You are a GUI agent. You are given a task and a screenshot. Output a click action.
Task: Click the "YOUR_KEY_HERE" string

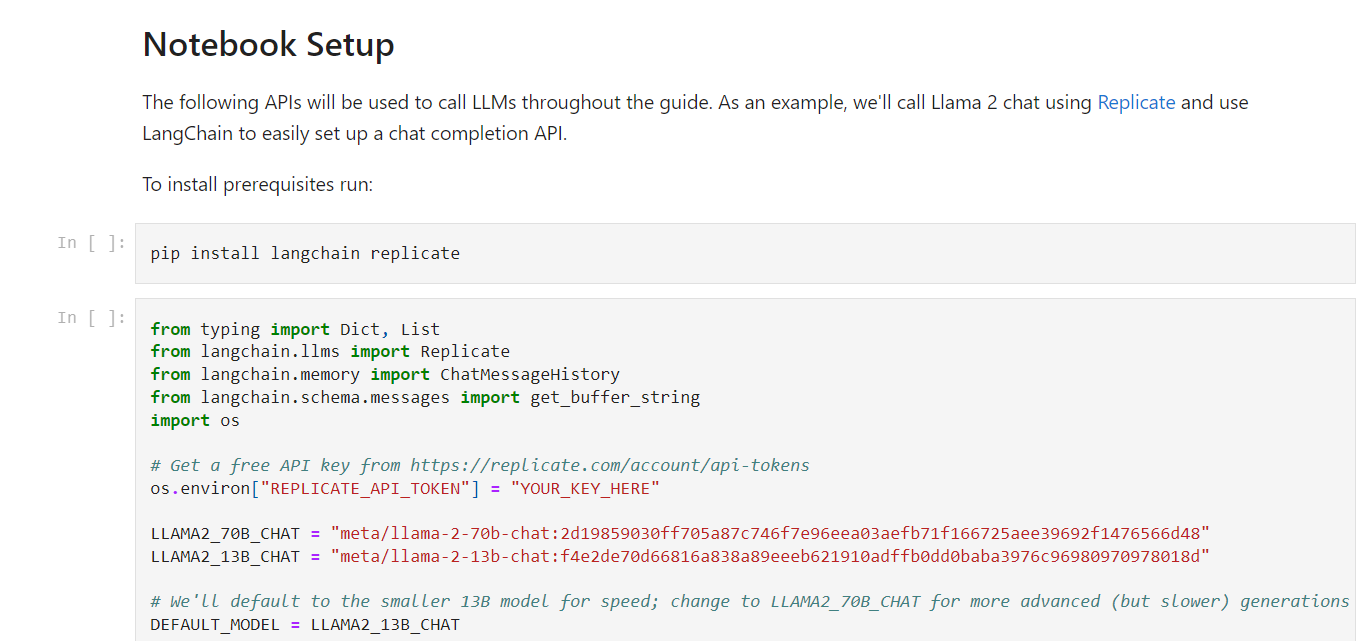(x=585, y=489)
